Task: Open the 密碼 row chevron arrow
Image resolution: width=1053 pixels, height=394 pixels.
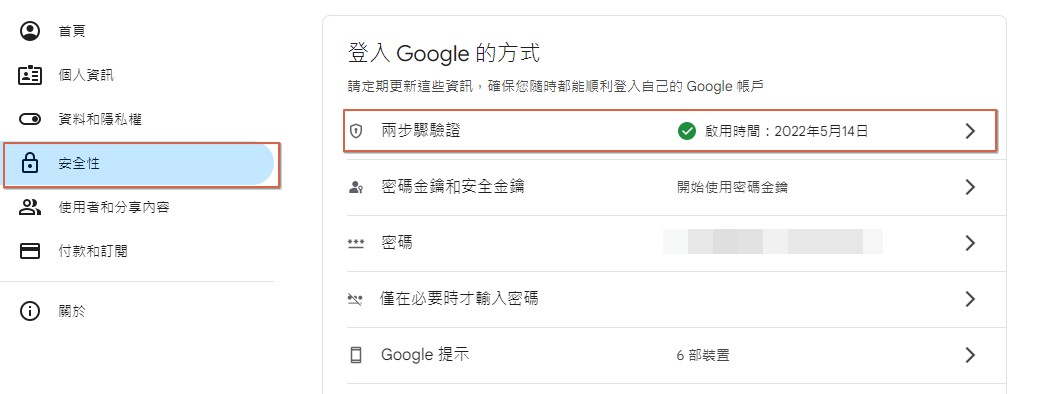Action: (970, 243)
